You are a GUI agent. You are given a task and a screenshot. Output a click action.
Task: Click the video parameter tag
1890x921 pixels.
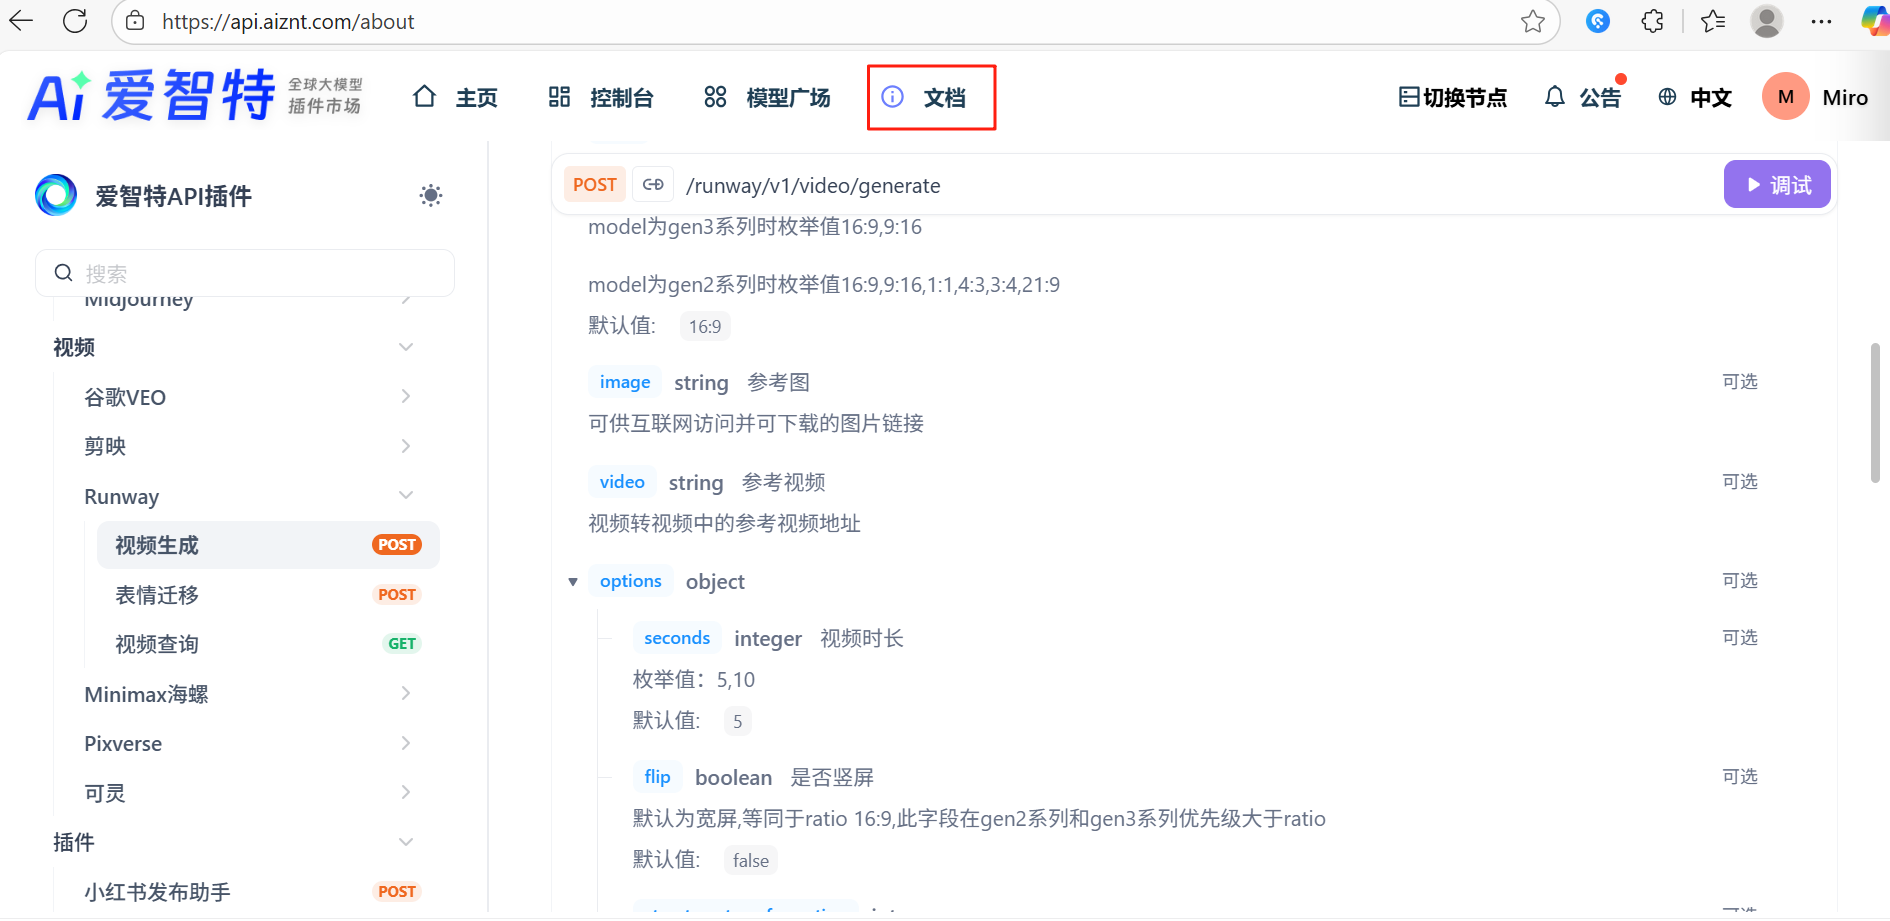pos(622,482)
